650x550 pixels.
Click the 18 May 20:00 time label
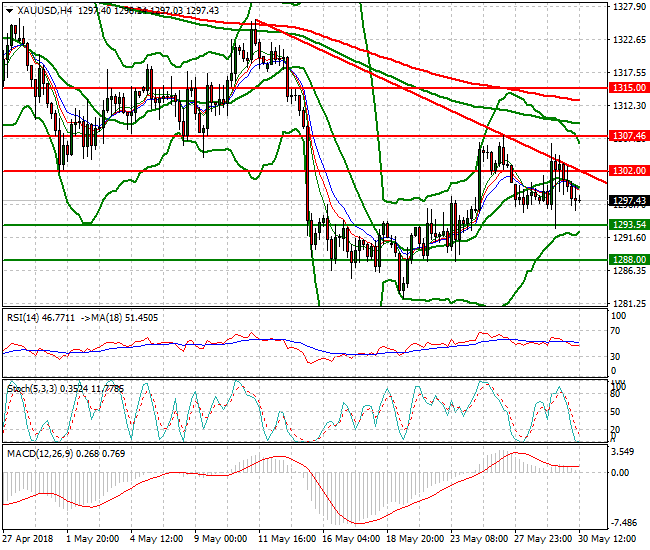pyautogui.click(x=415, y=539)
